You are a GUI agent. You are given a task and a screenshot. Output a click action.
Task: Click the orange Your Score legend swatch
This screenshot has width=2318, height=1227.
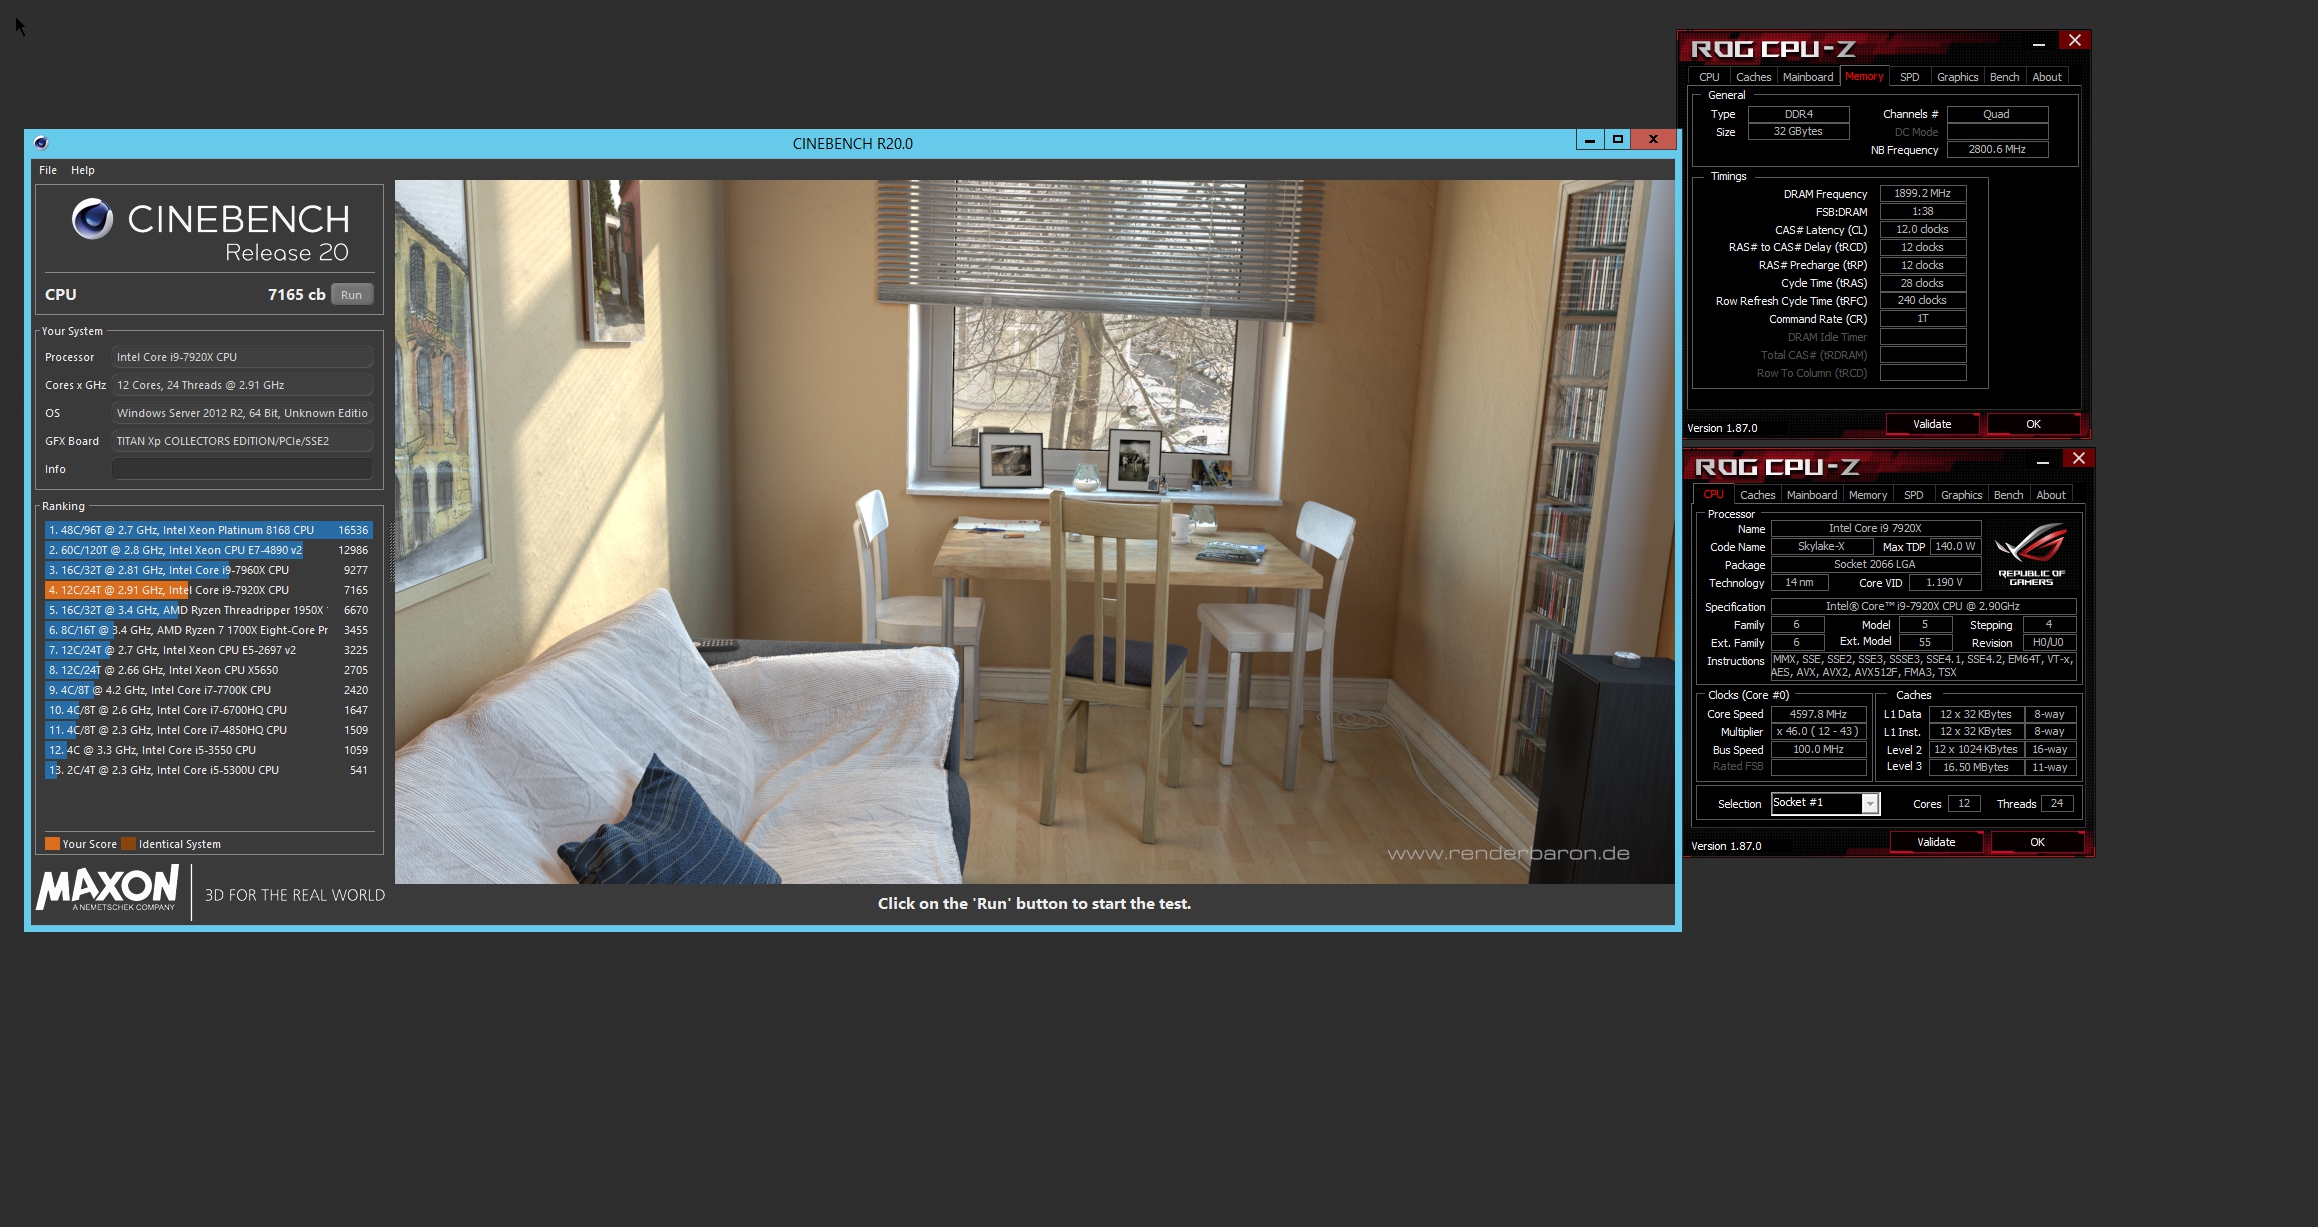pyautogui.click(x=53, y=844)
